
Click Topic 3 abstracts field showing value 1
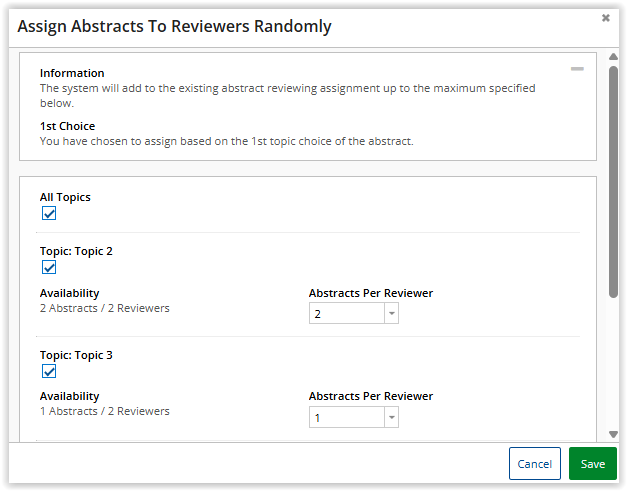coord(346,418)
